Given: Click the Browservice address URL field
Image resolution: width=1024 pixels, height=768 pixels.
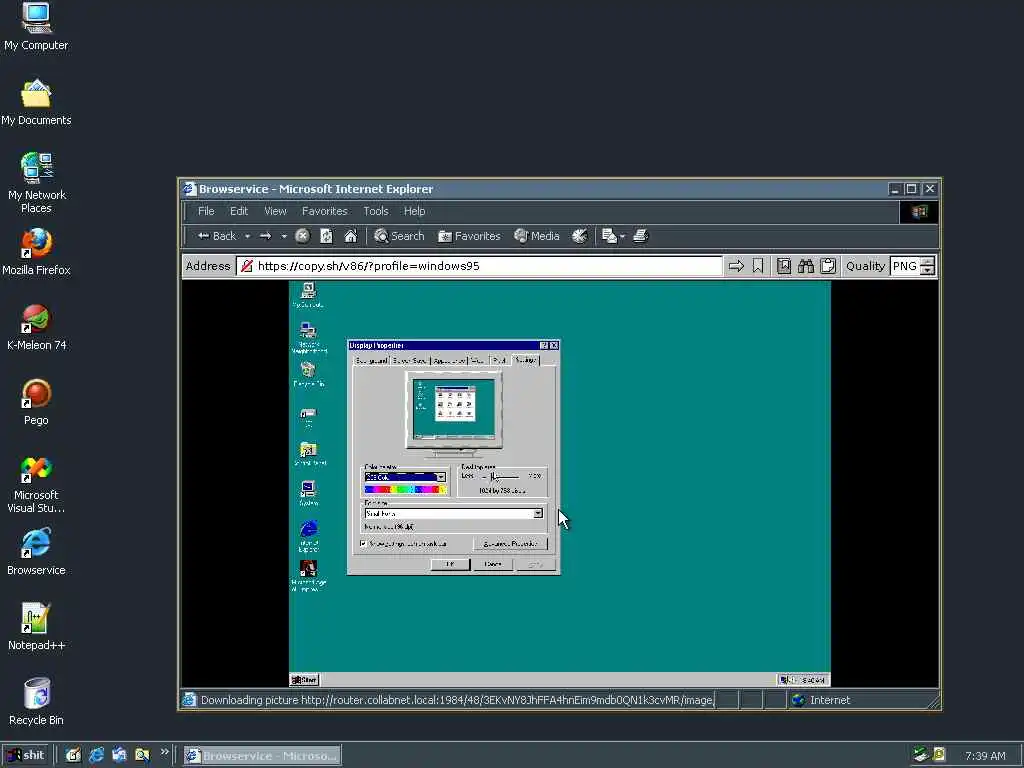Looking at the screenshot, I should (x=480, y=266).
